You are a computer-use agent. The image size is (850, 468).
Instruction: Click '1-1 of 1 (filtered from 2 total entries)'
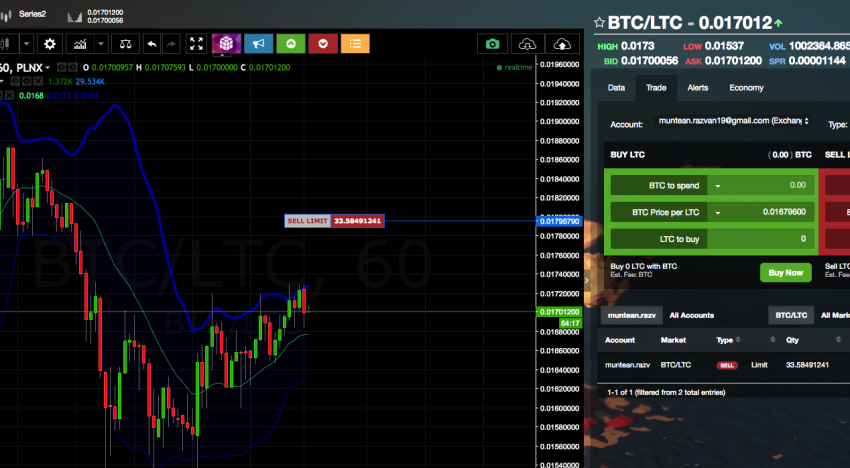click(666, 392)
